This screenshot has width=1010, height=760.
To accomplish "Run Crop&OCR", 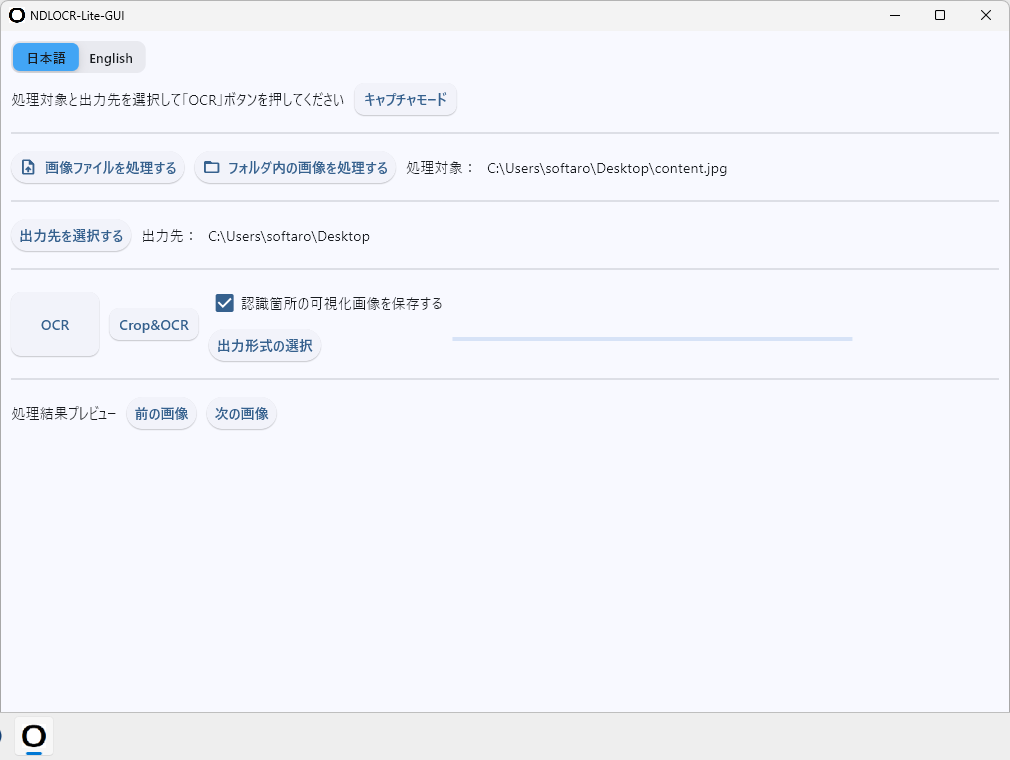I will 154,325.
